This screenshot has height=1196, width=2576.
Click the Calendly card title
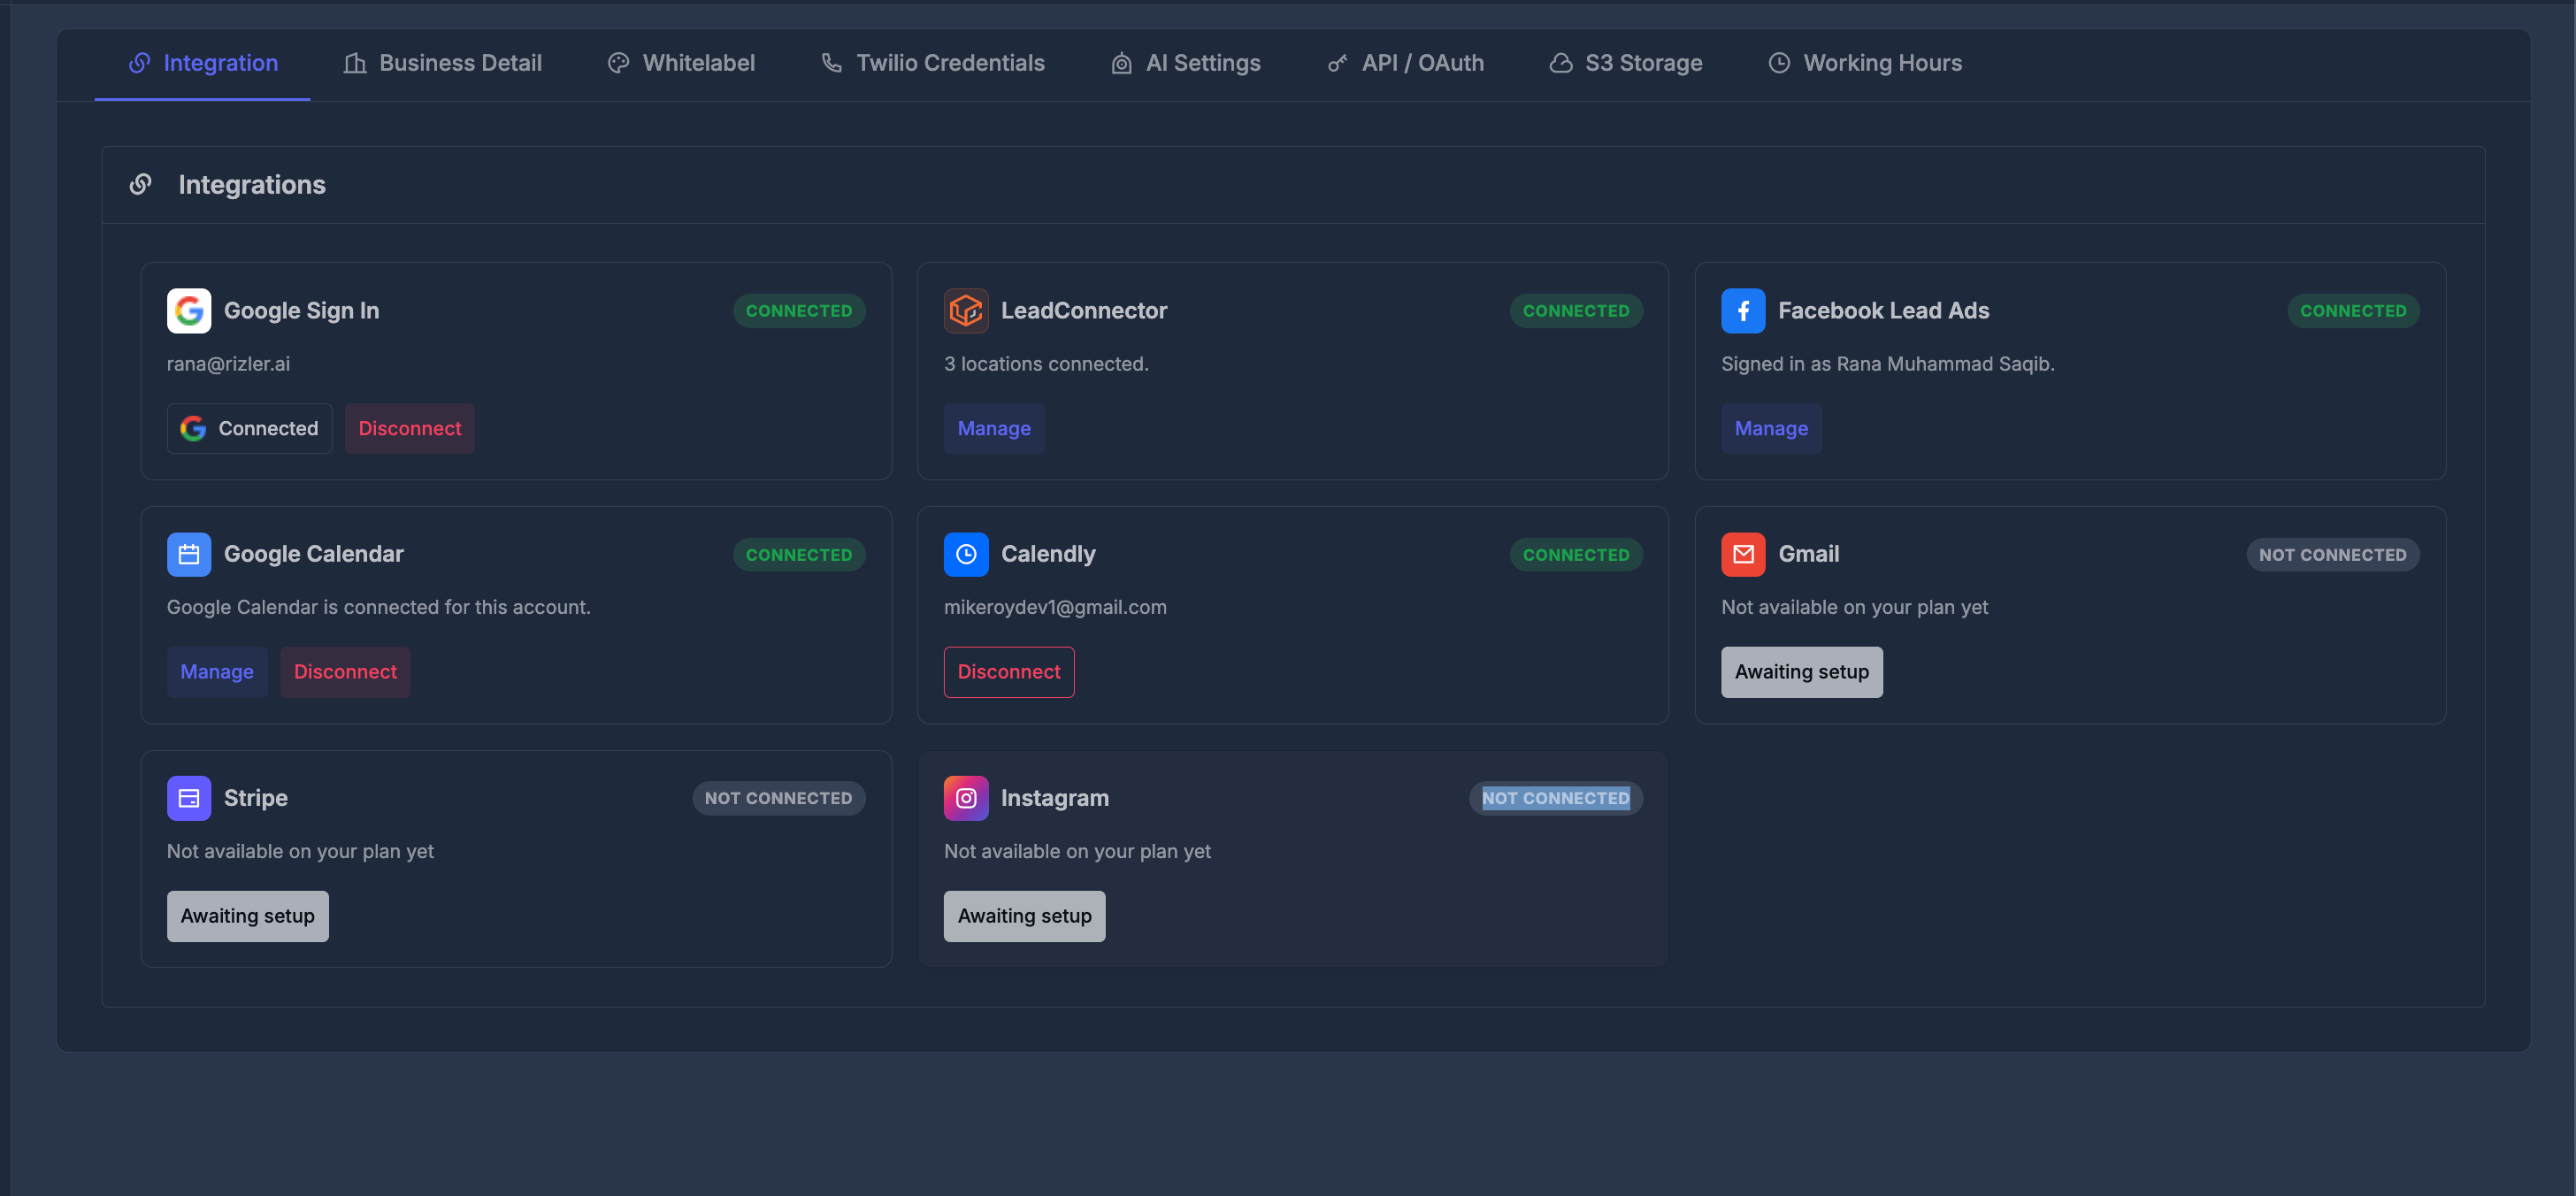point(1048,554)
